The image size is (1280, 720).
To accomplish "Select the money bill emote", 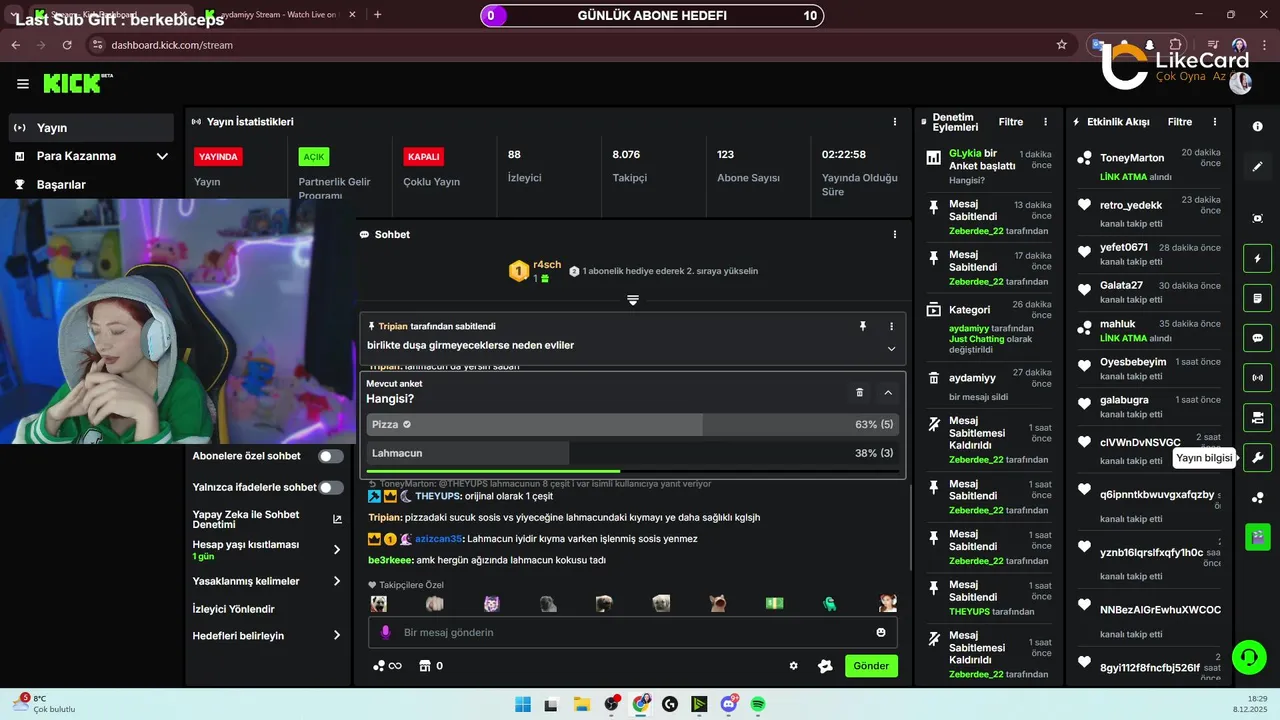I will tap(774, 604).
